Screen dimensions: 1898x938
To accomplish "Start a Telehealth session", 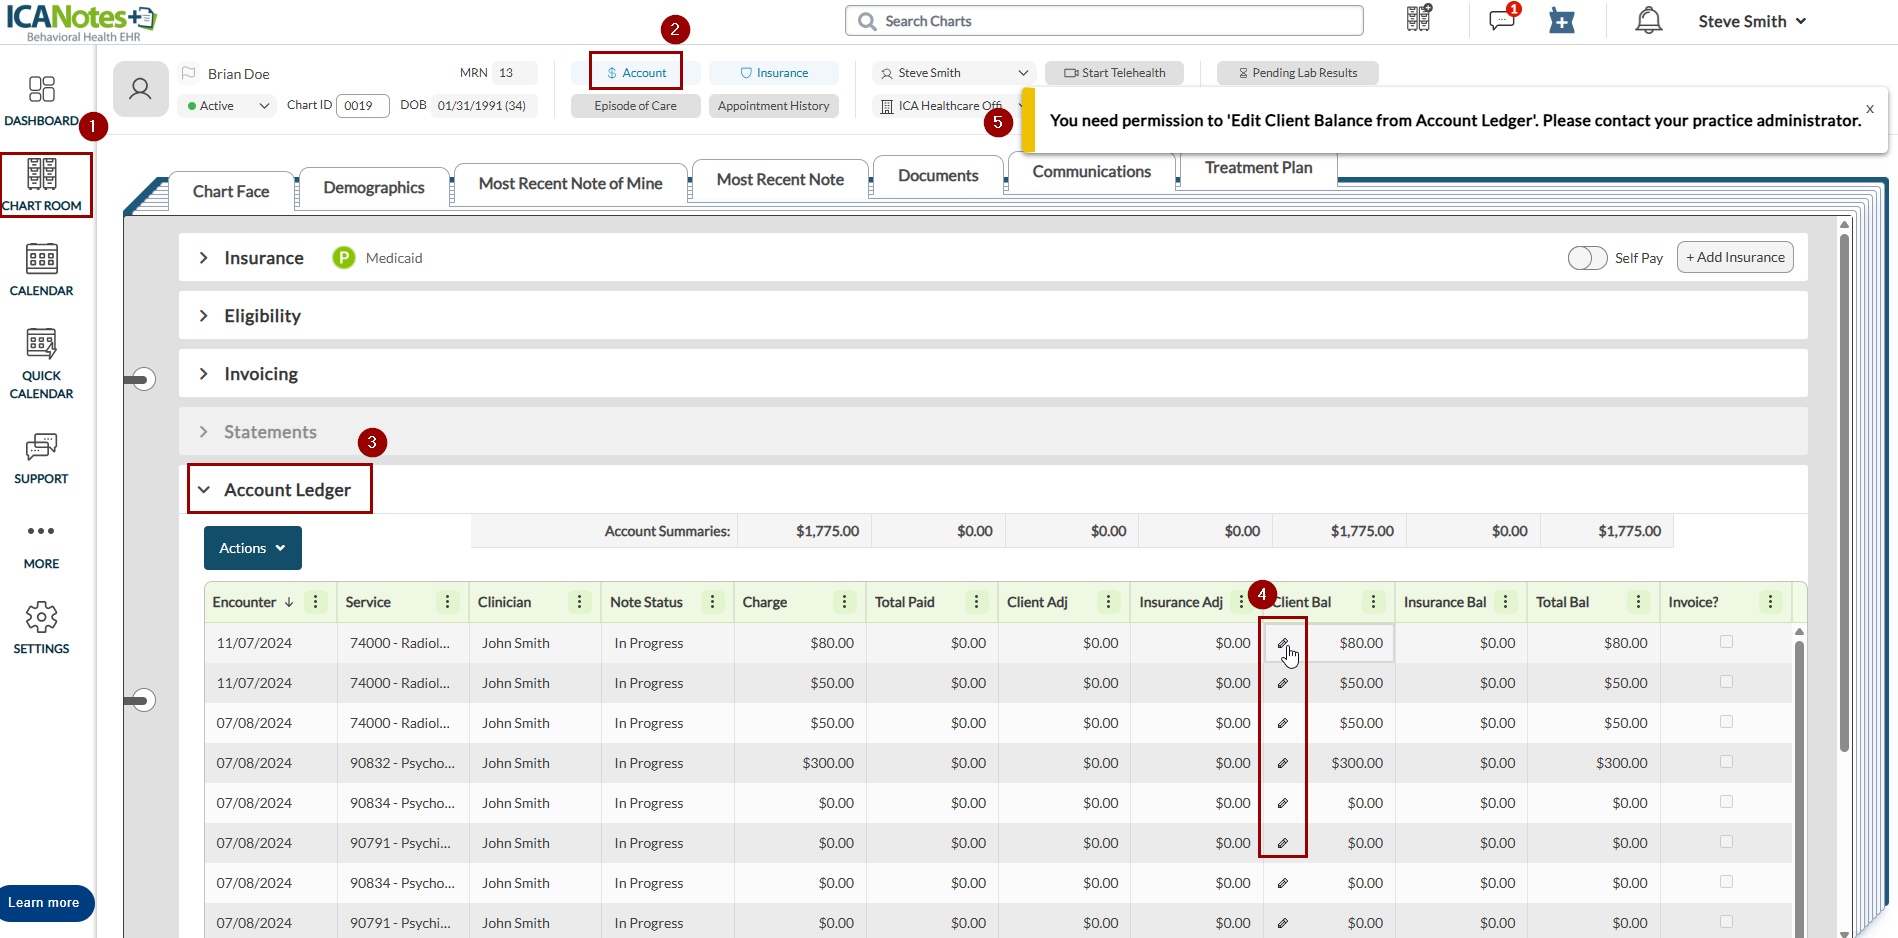I will tap(1115, 73).
